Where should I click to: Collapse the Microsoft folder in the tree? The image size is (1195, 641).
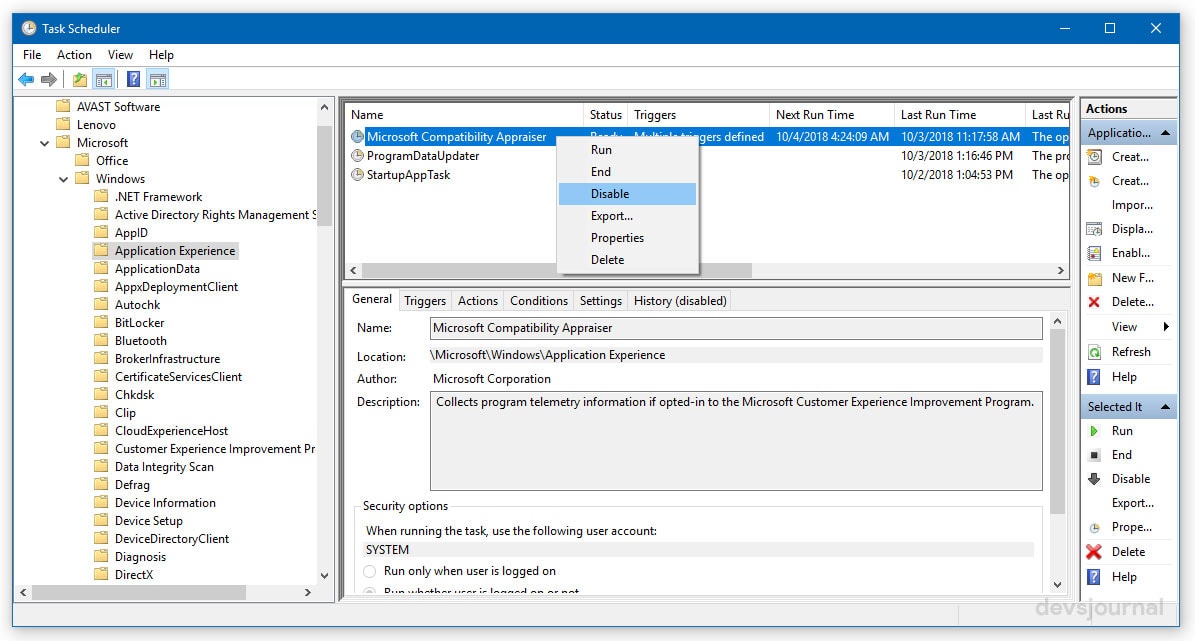(x=45, y=143)
